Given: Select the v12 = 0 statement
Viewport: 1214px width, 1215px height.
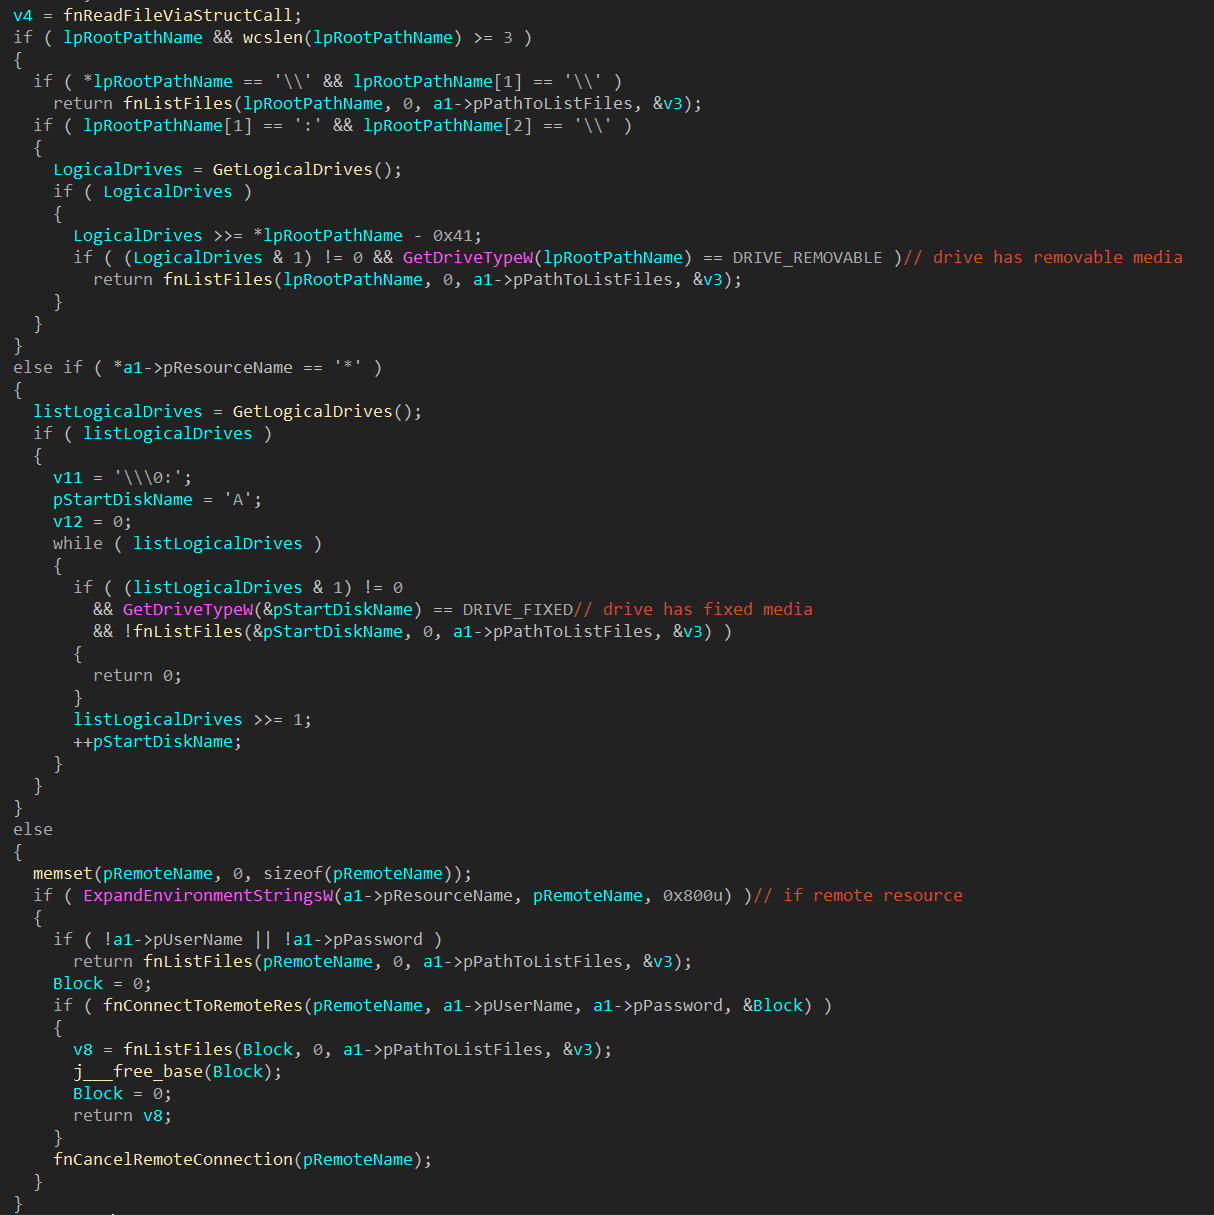Looking at the screenshot, I should point(92,521).
